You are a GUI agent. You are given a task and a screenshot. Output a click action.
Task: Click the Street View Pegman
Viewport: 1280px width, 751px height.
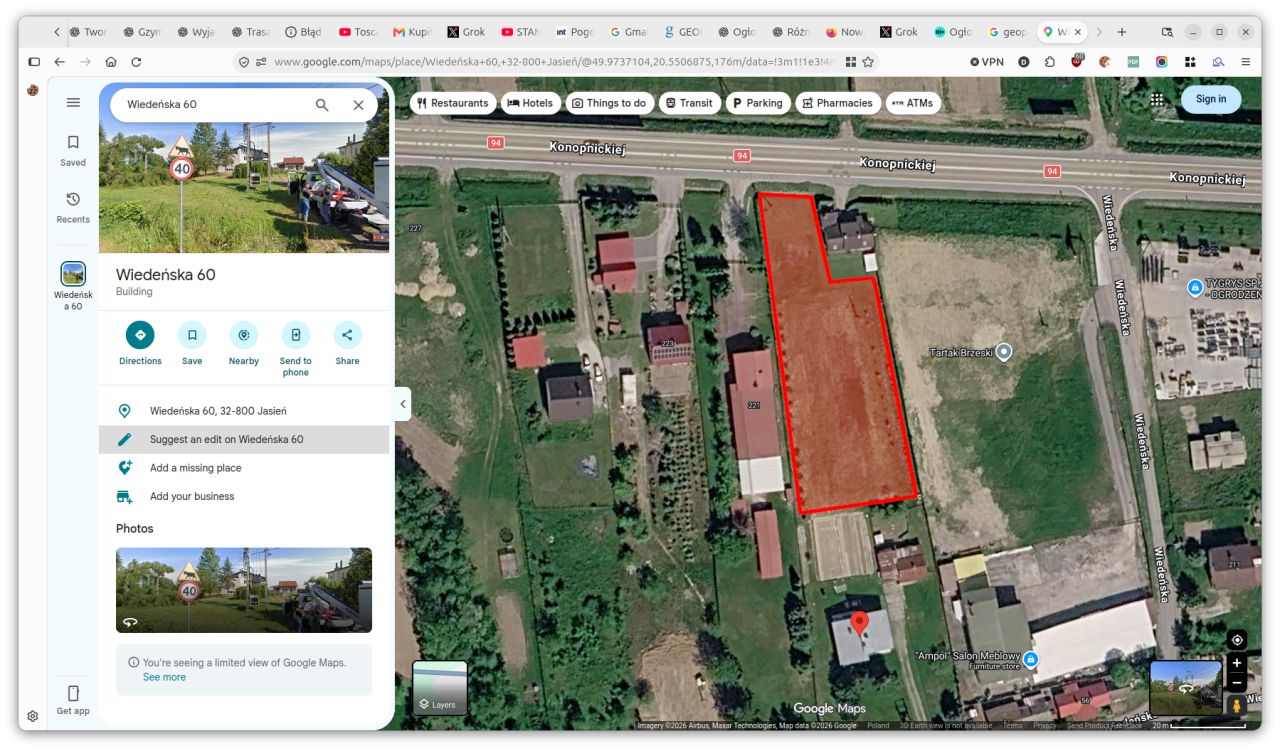coord(1237,705)
